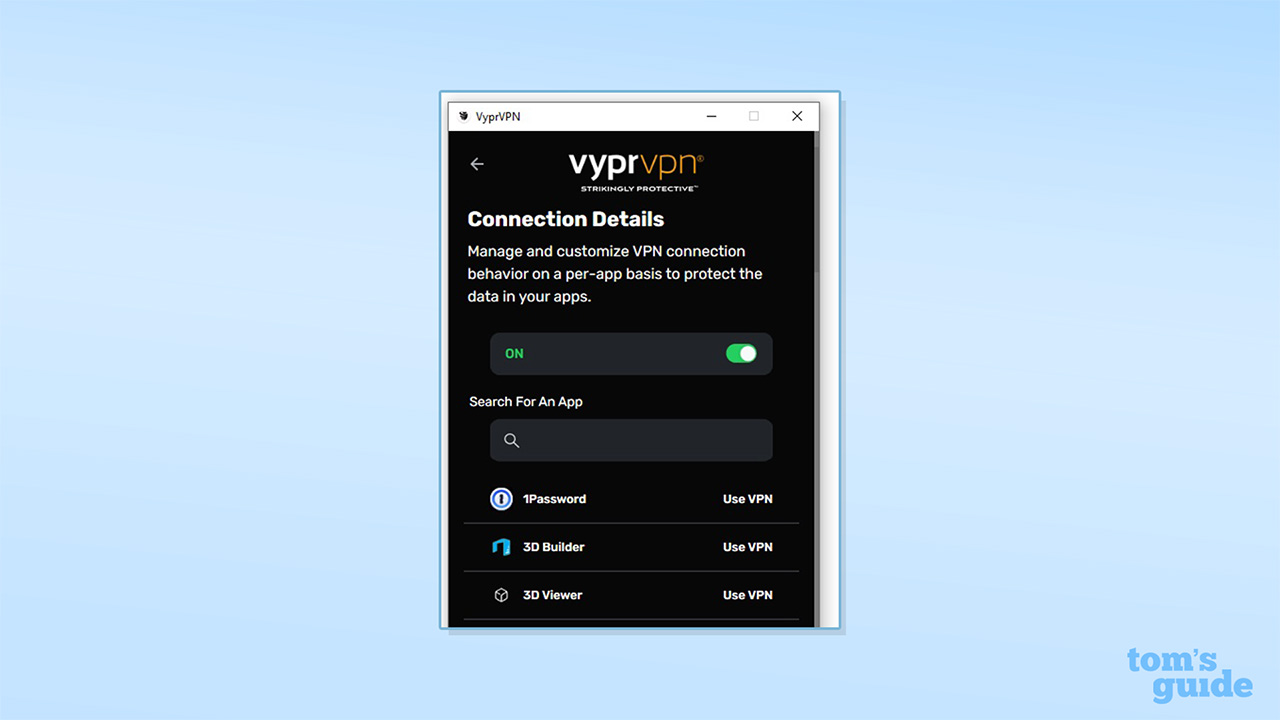Open the Use VPN option for 1Password
The width and height of the screenshot is (1280, 720).
(x=748, y=499)
